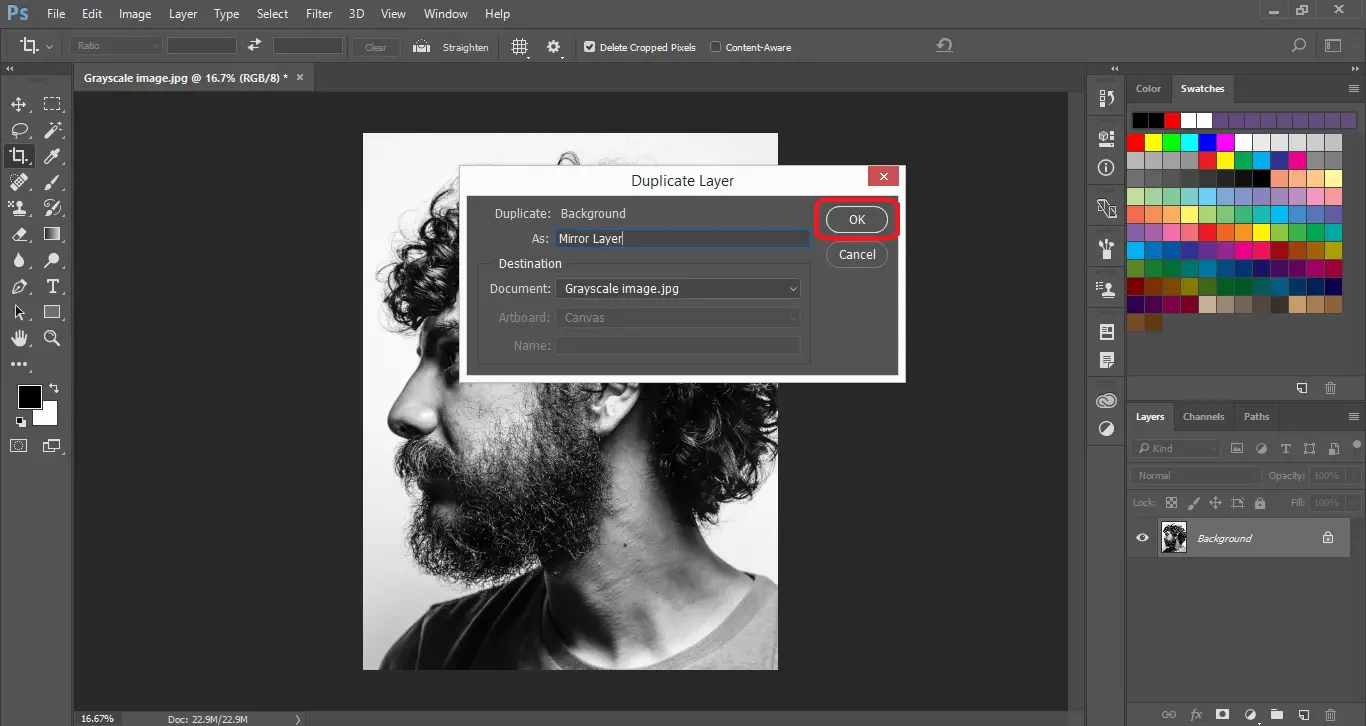The width and height of the screenshot is (1366, 726).
Task: Open crop overlay grid options
Action: click(x=519, y=47)
